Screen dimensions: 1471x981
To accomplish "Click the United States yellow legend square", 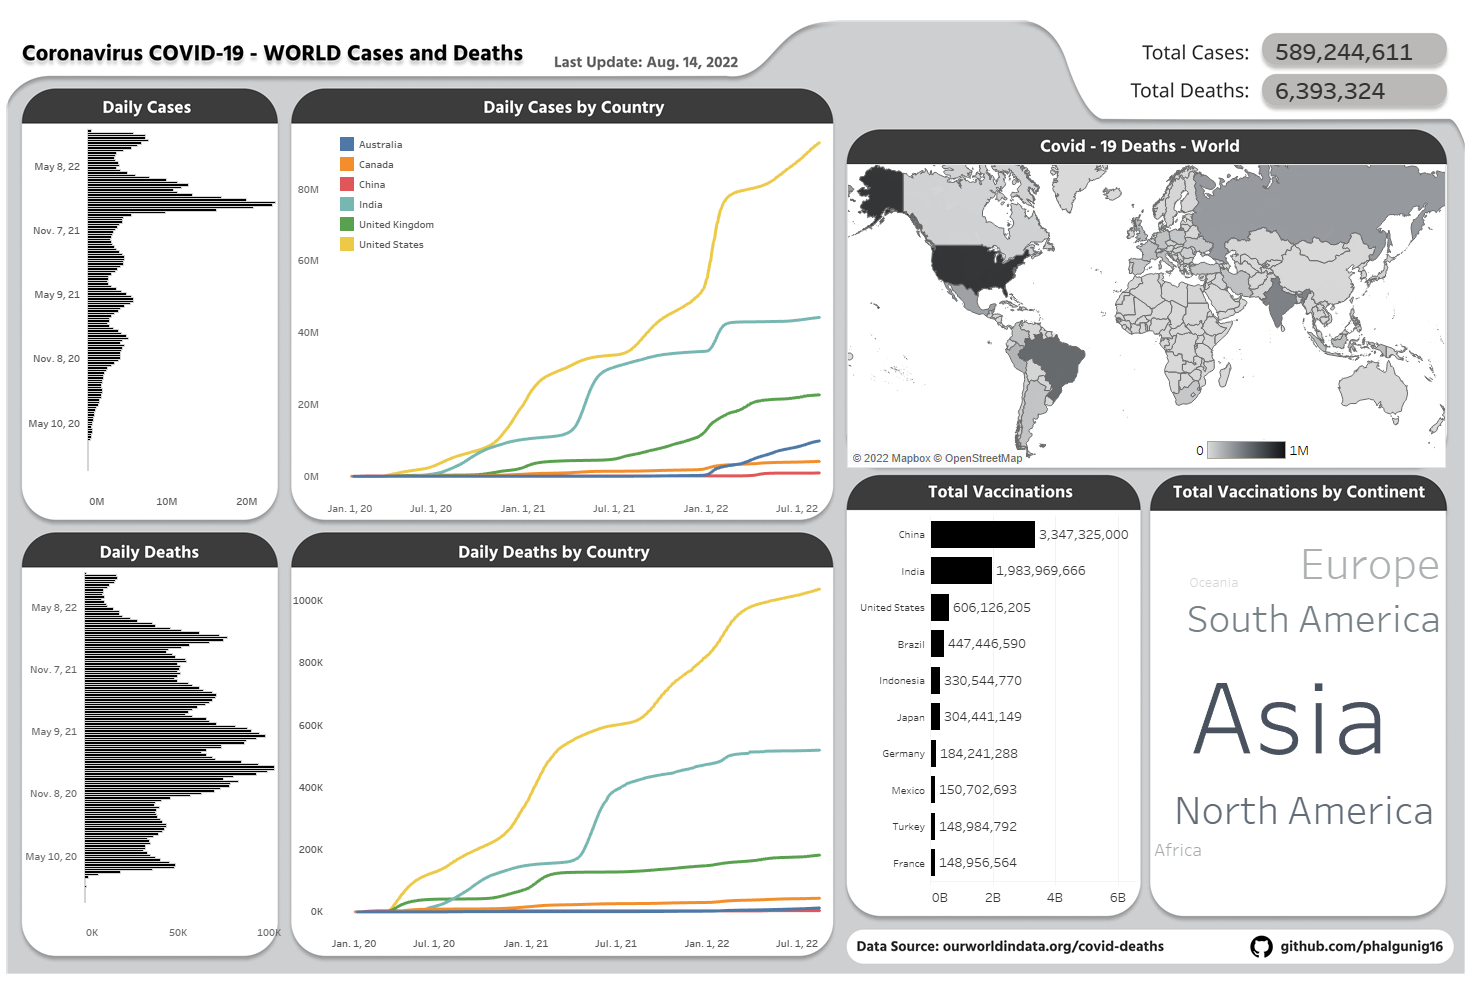I will (x=346, y=244).
